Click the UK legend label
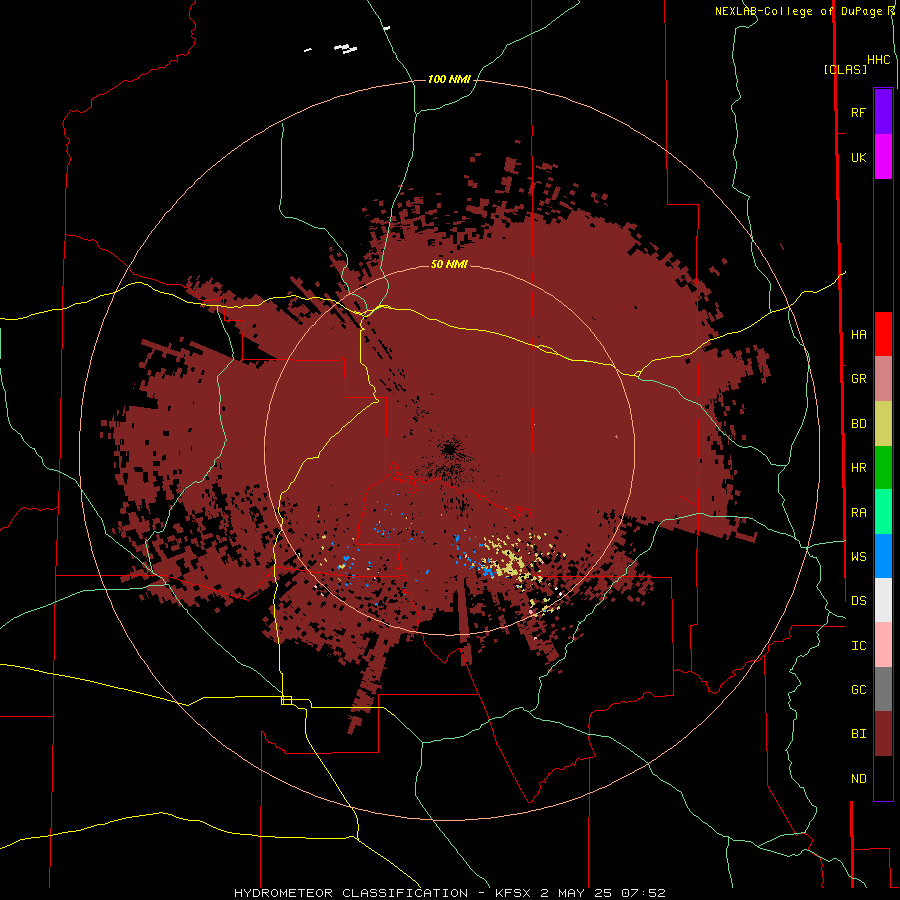This screenshot has height=900, width=900. (x=858, y=157)
